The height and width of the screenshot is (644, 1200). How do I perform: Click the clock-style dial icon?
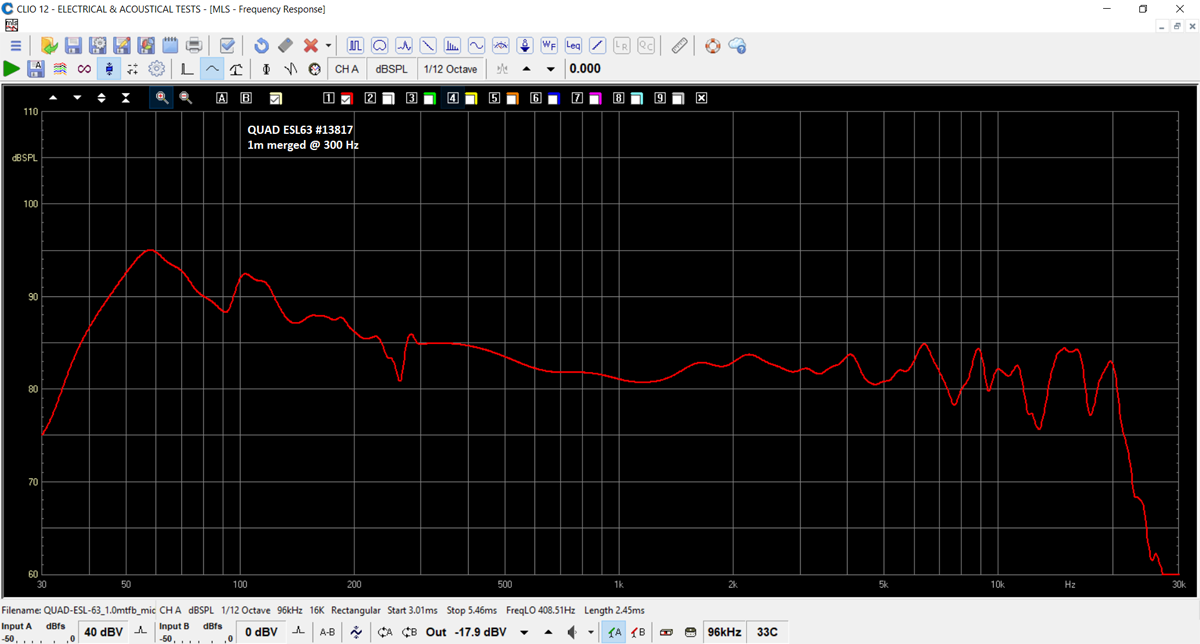315,69
